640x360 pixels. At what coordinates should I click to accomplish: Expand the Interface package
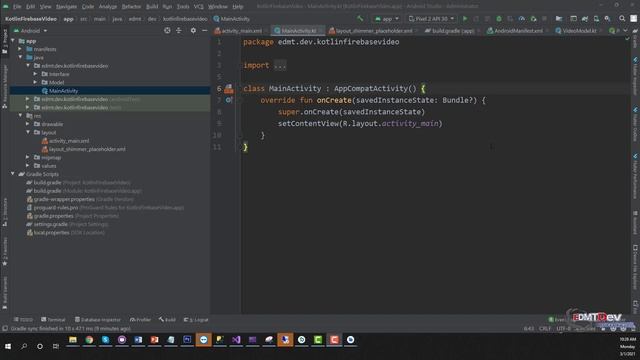[x=36, y=74]
